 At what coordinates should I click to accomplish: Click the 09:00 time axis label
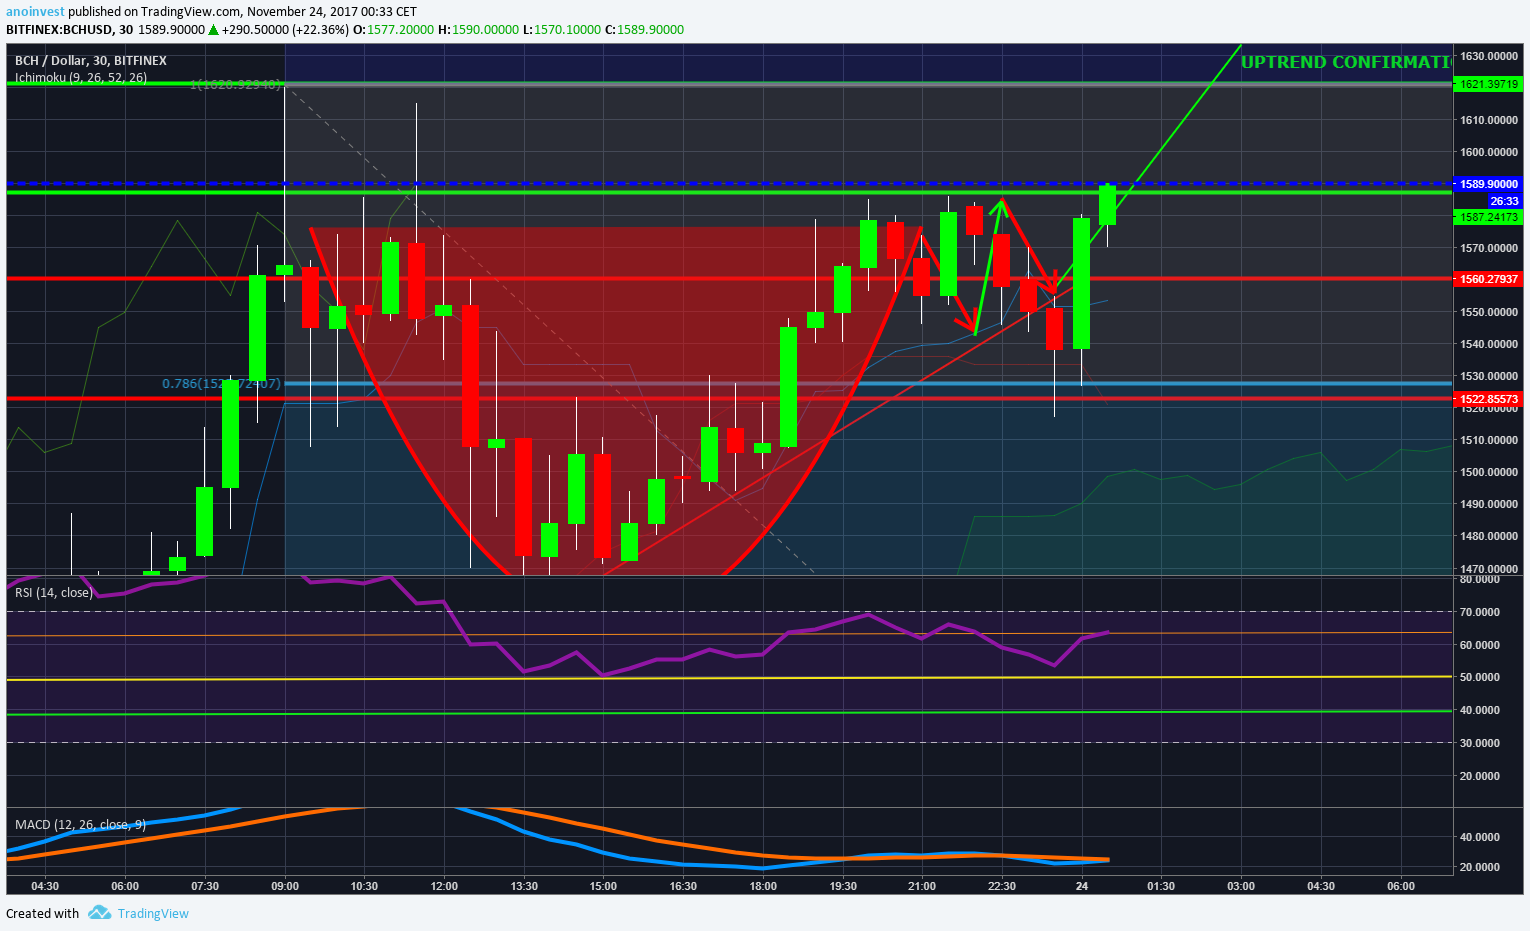(x=285, y=886)
